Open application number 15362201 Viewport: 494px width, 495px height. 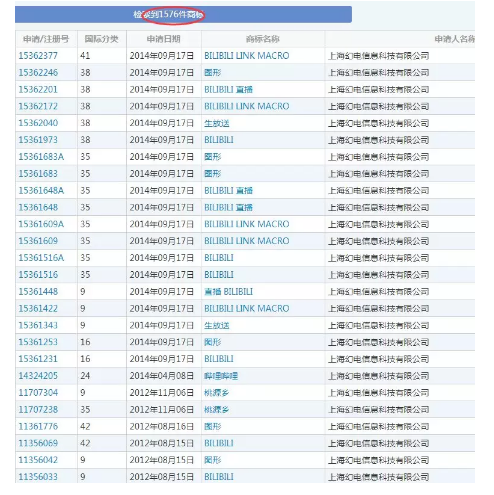(x=38, y=89)
